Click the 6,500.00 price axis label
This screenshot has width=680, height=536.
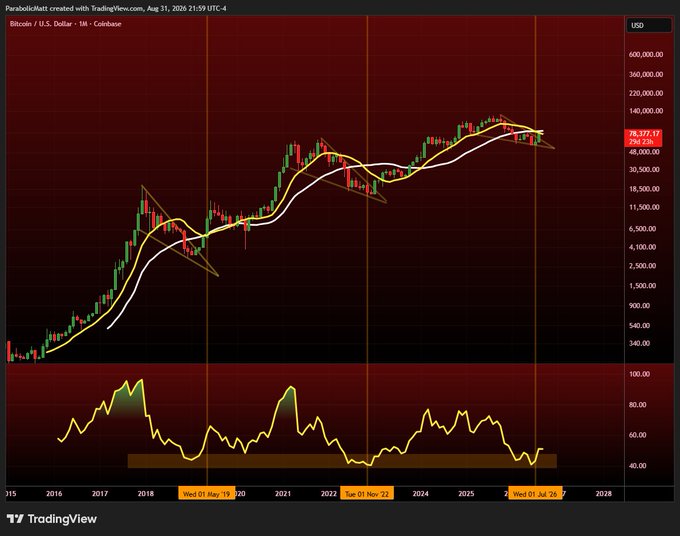642,228
